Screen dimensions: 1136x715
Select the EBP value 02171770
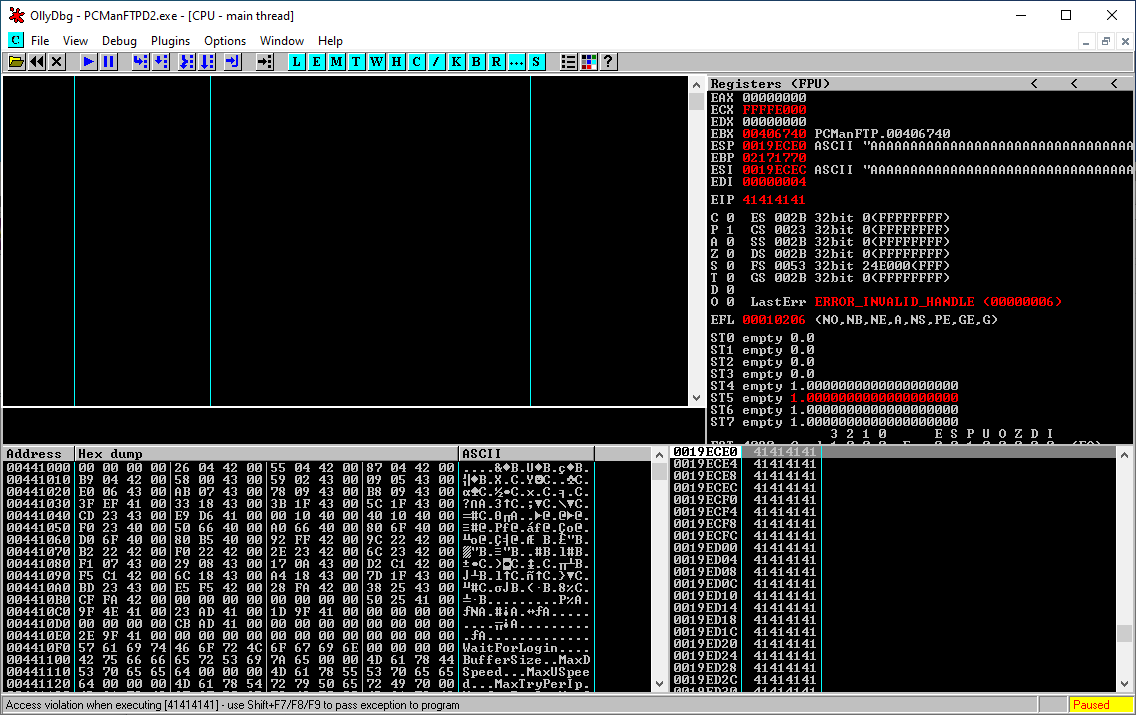(774, 158)
